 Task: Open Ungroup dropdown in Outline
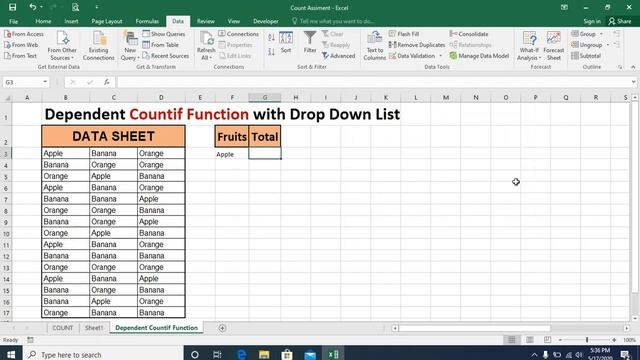point(608,45)
